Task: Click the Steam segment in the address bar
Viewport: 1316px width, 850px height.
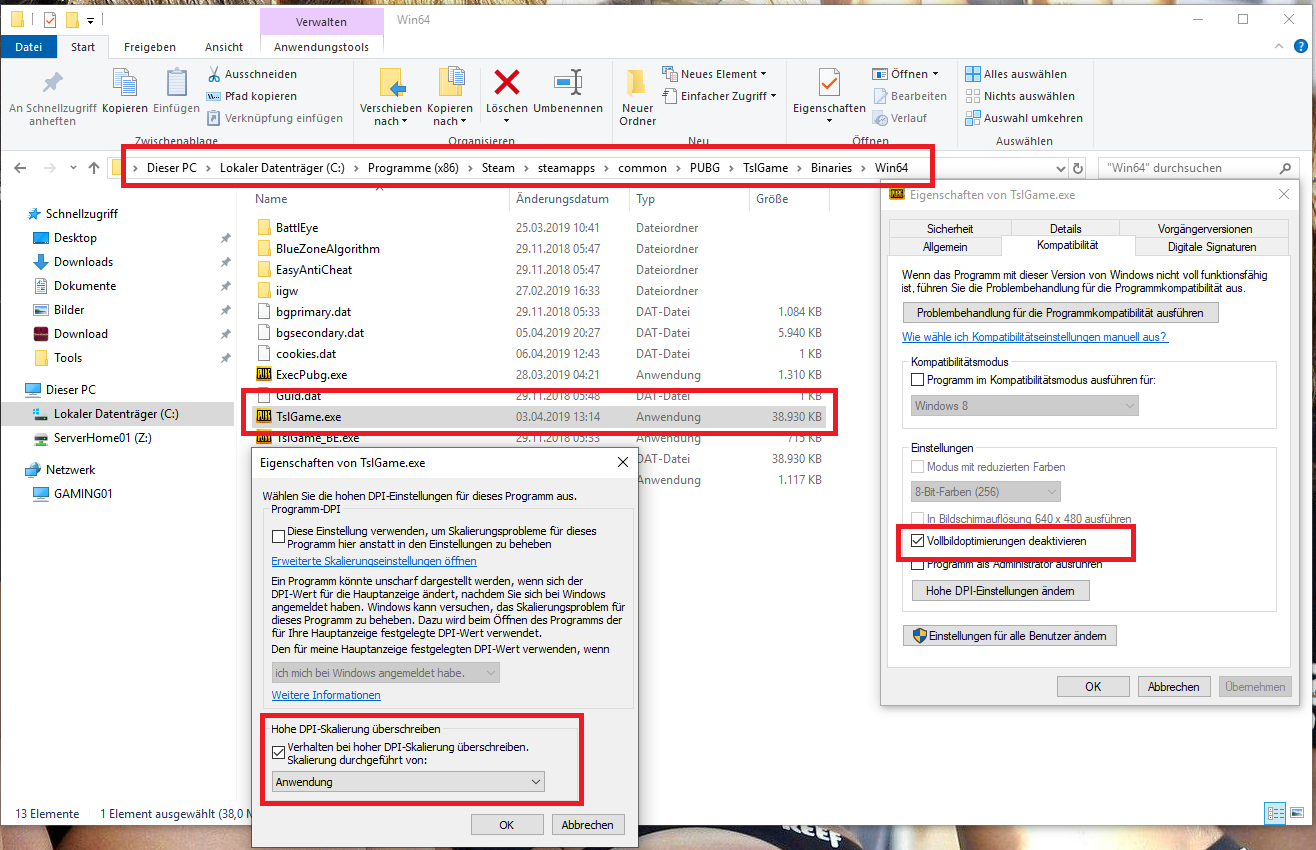Action: 498,168
